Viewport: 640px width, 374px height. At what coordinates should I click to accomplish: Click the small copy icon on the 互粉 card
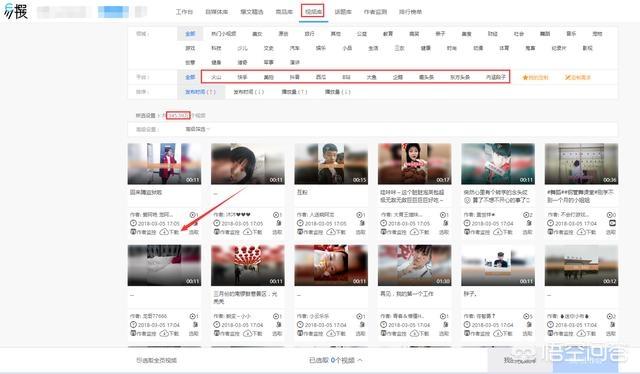pos(362,223)
